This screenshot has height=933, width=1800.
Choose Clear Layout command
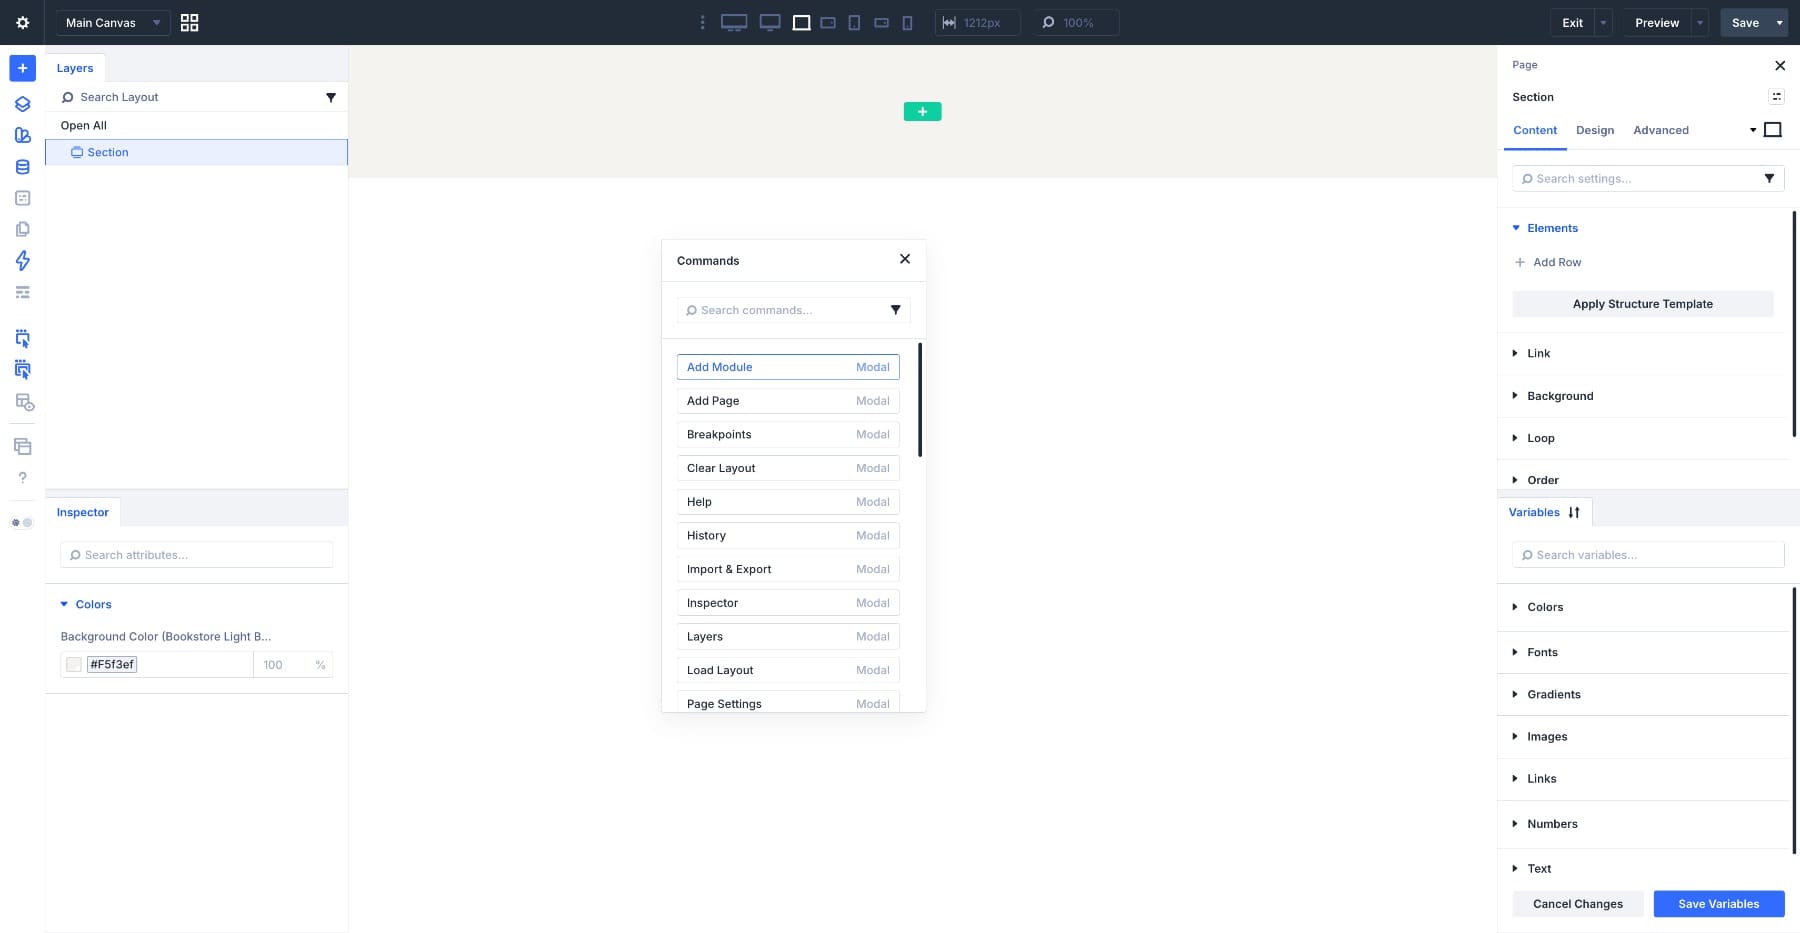[788, 468]
